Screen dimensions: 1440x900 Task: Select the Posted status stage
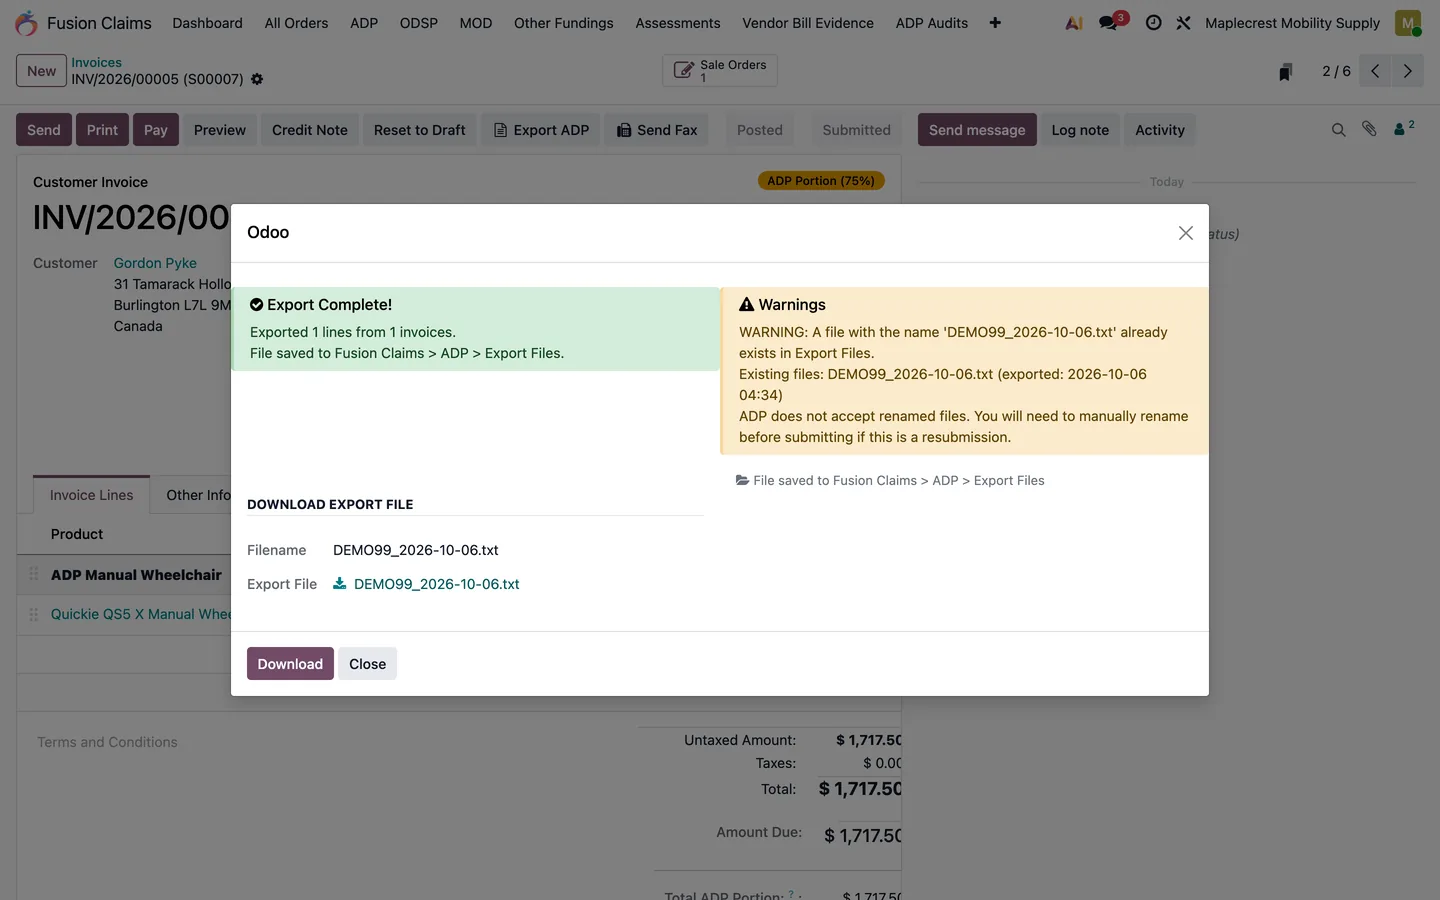(760, 130)
